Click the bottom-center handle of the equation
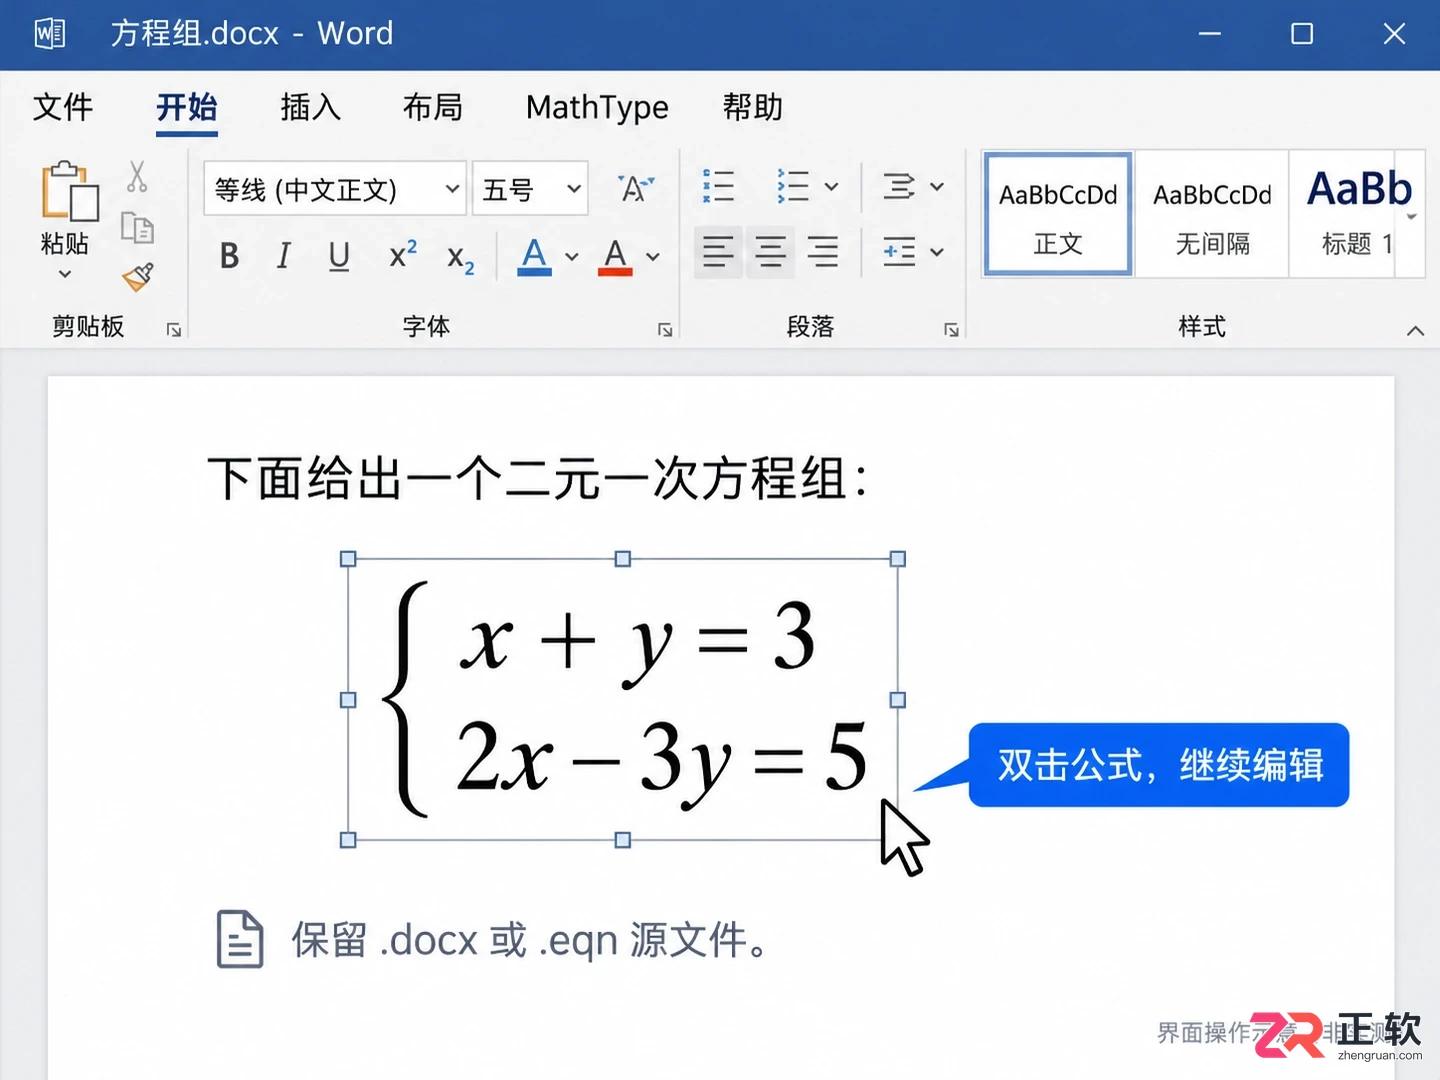1440x1080 pixels. [623, 840]
